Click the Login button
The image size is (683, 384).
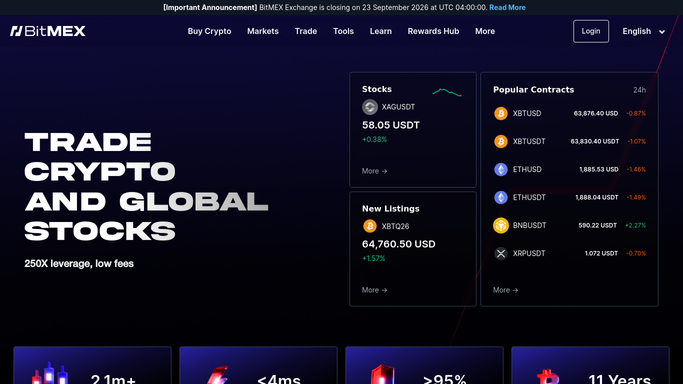[x=591, y=31]
